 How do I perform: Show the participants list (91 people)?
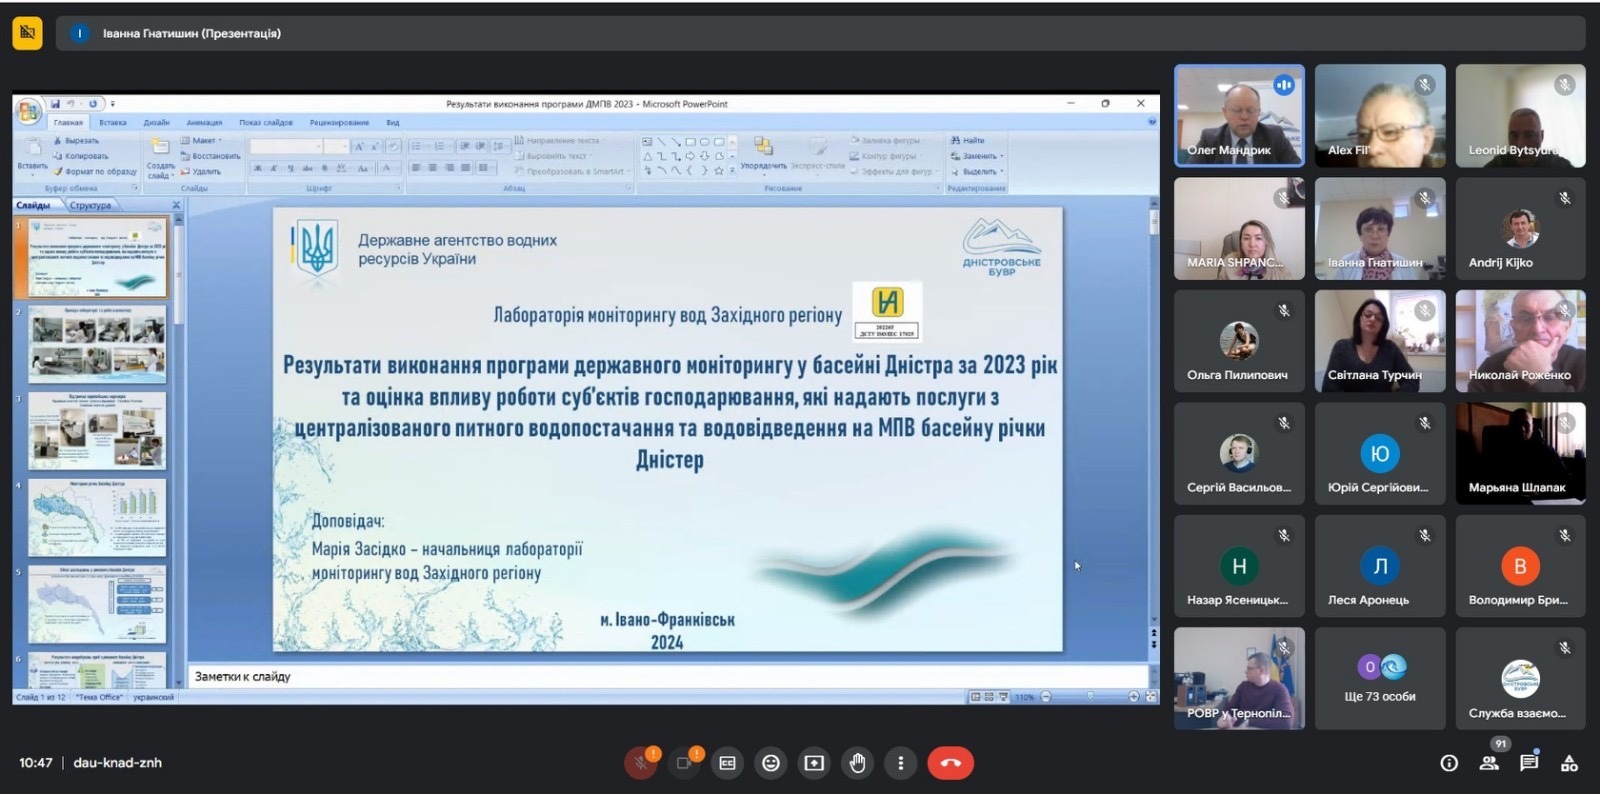click(x=1489, y=763)
